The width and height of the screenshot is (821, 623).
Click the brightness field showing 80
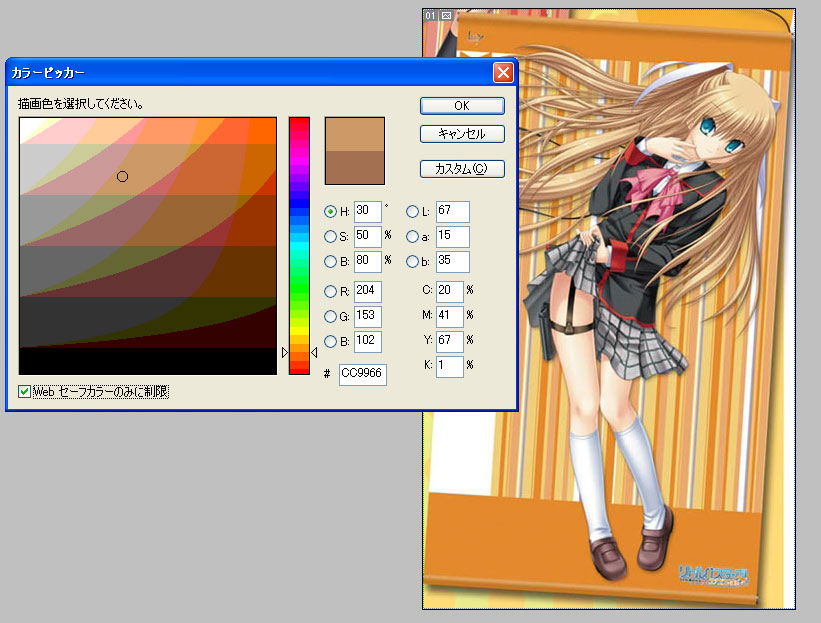point(368,261)
